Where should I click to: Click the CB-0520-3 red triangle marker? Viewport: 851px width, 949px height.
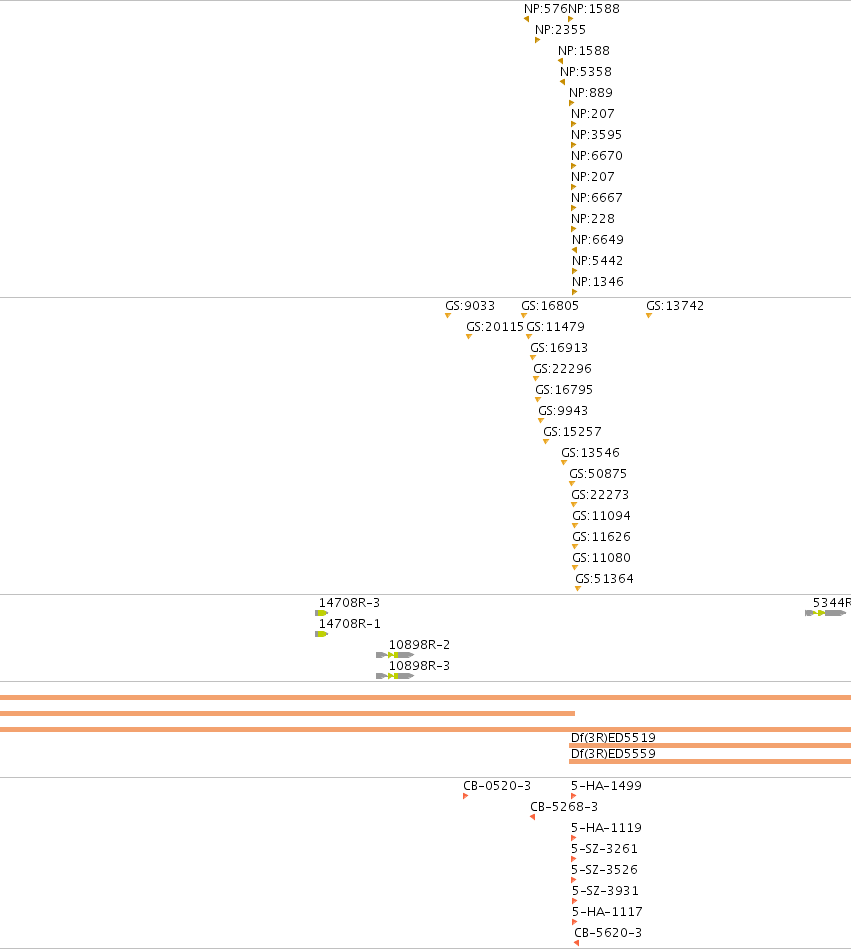pyautogui.click(x=465, y=796)
